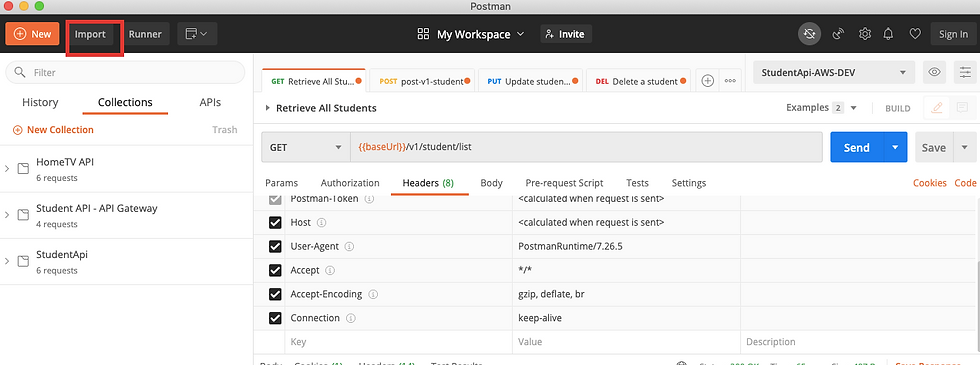Click the blue Send button

(857, 148)
